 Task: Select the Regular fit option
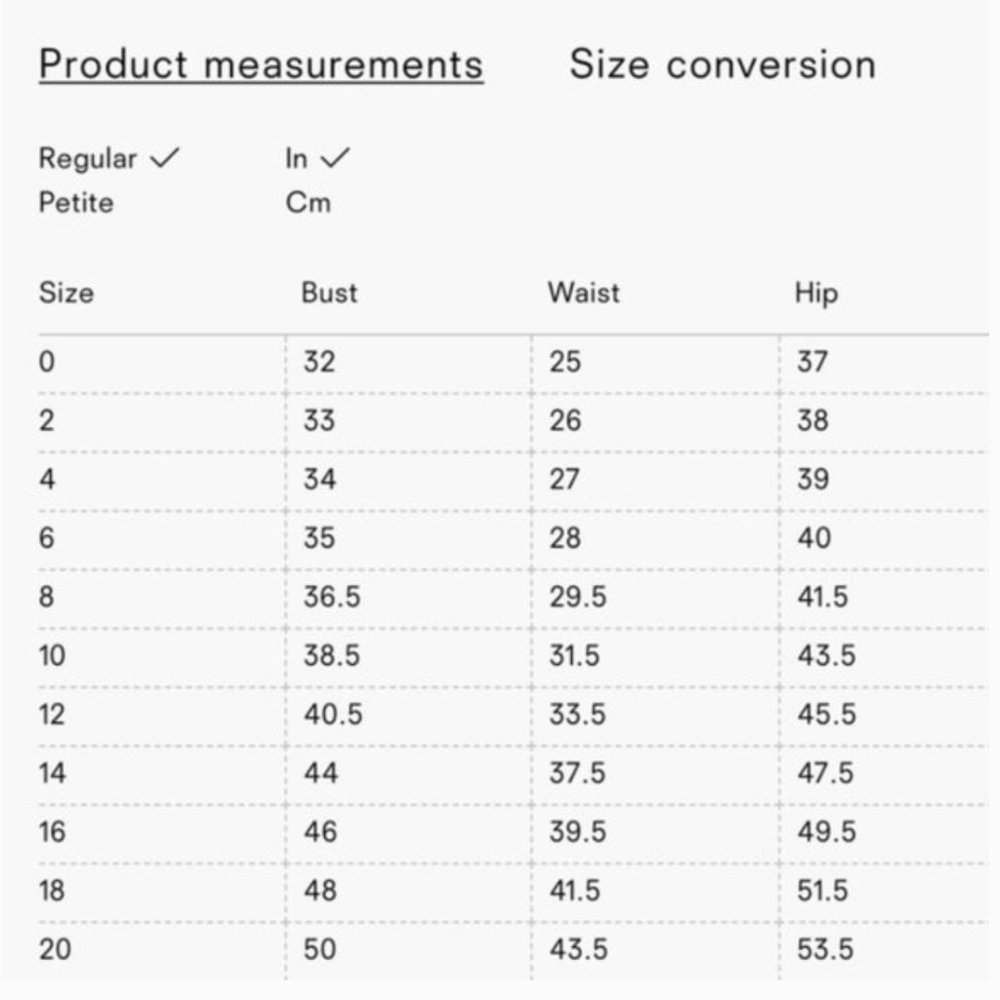(x=88, y=158)
